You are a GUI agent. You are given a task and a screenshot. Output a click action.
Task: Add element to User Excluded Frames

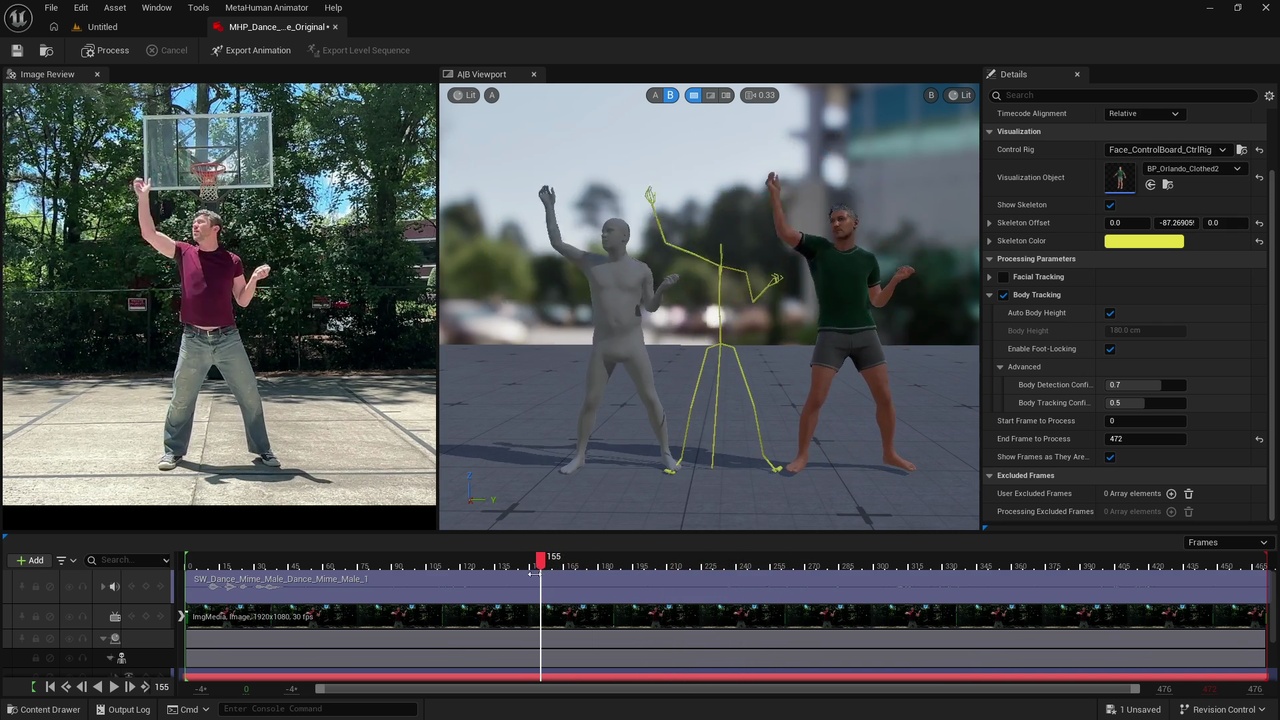click(x=1171, y=494)
